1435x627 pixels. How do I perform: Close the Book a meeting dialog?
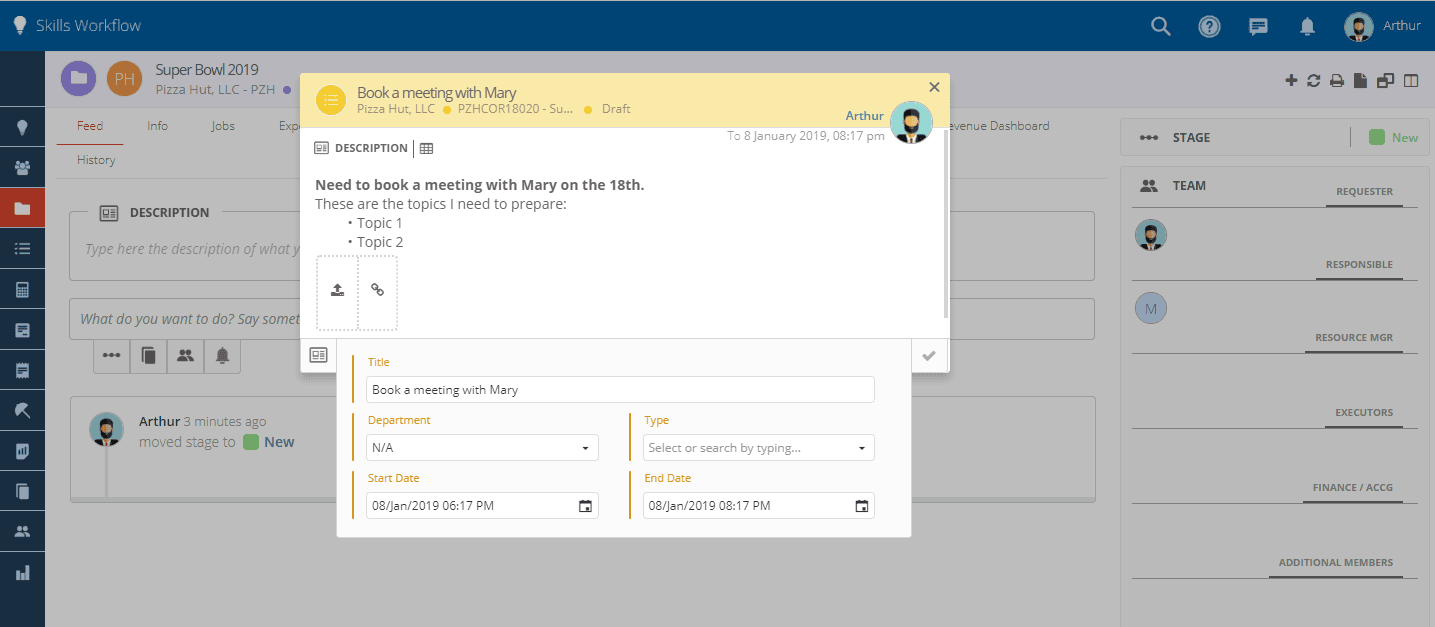click(934, 87)
